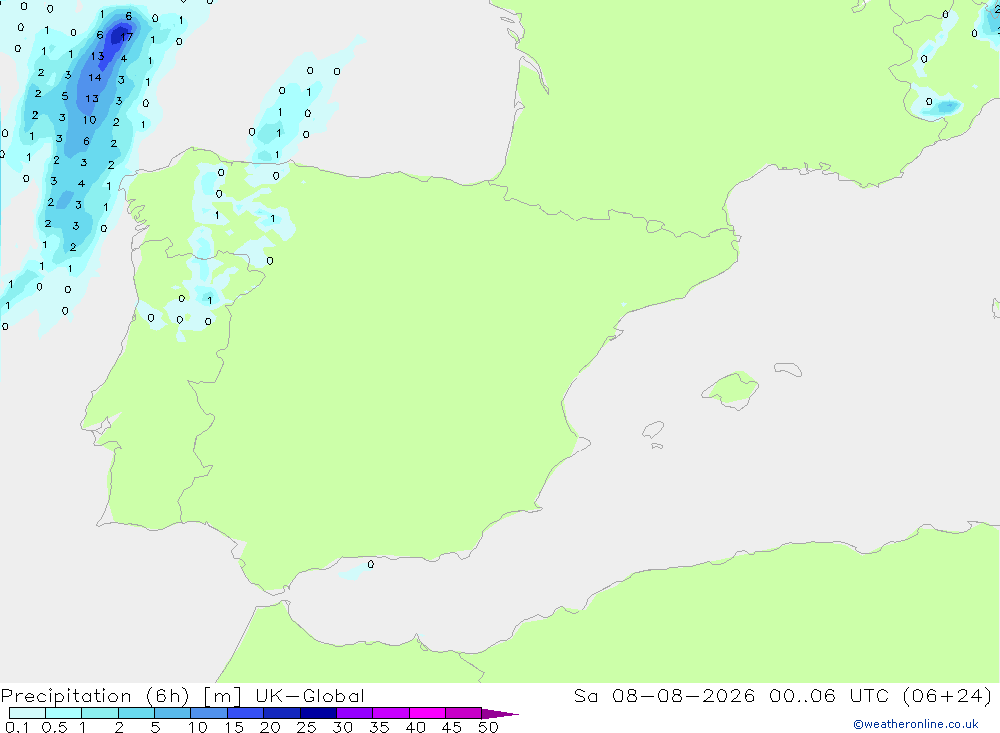Click the 25 legend scale label
The width and height of the screenshot is (1000, 733).
click(x=306, y=727)
